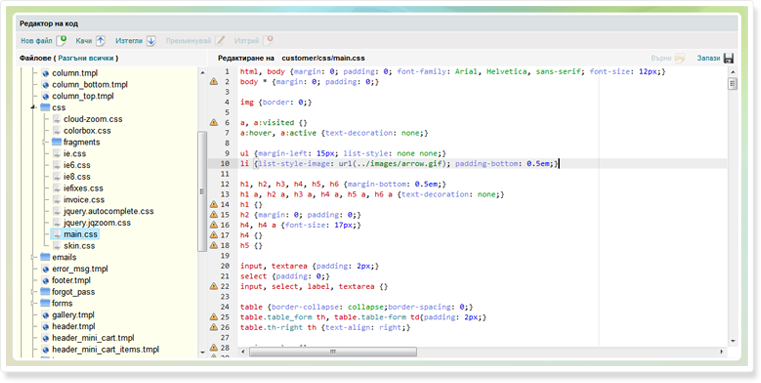761x383 pixels.
Task: Open invoice.css in the file tree
Action: pyautogui.click(x=83, y=200)
